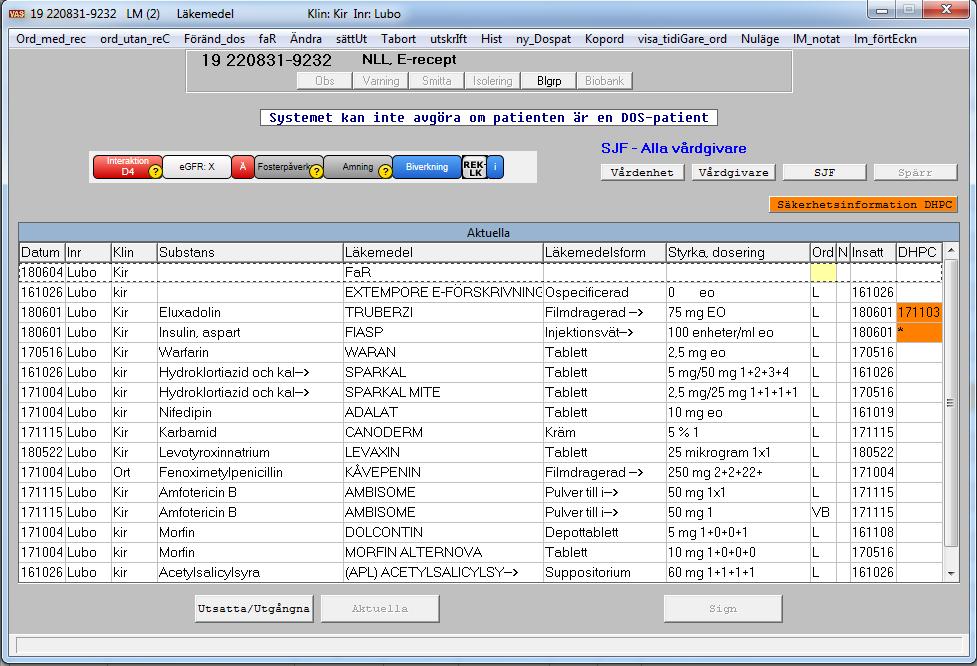The width and height of the screenshot is (977, 666).
Task: Click the status message field at bottom
Action: [x=488, y=645]
